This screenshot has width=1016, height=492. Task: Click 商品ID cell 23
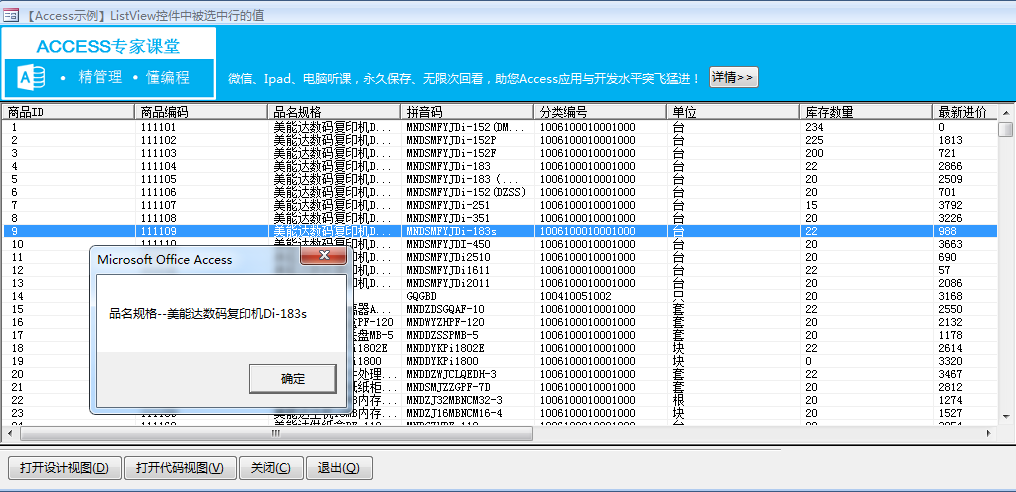(17, 412)
